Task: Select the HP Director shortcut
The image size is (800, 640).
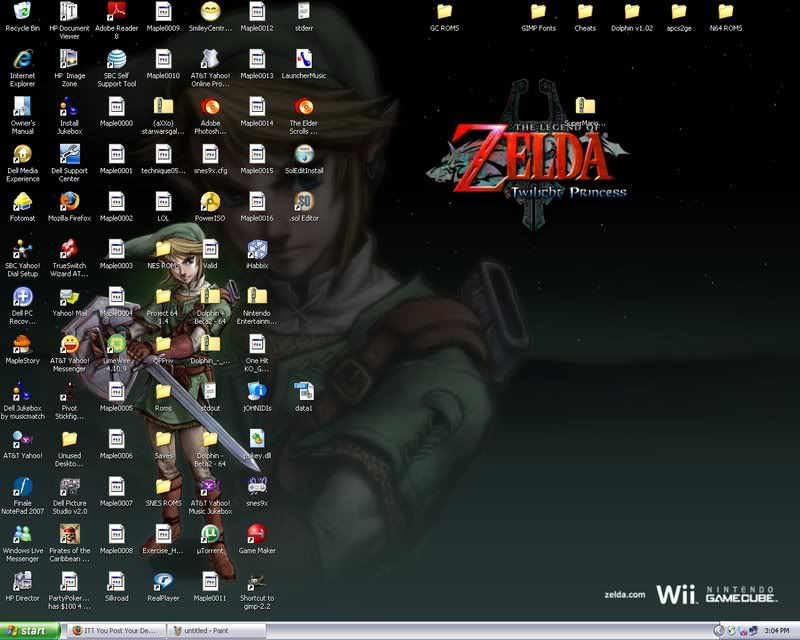Action: pos(22,581)
